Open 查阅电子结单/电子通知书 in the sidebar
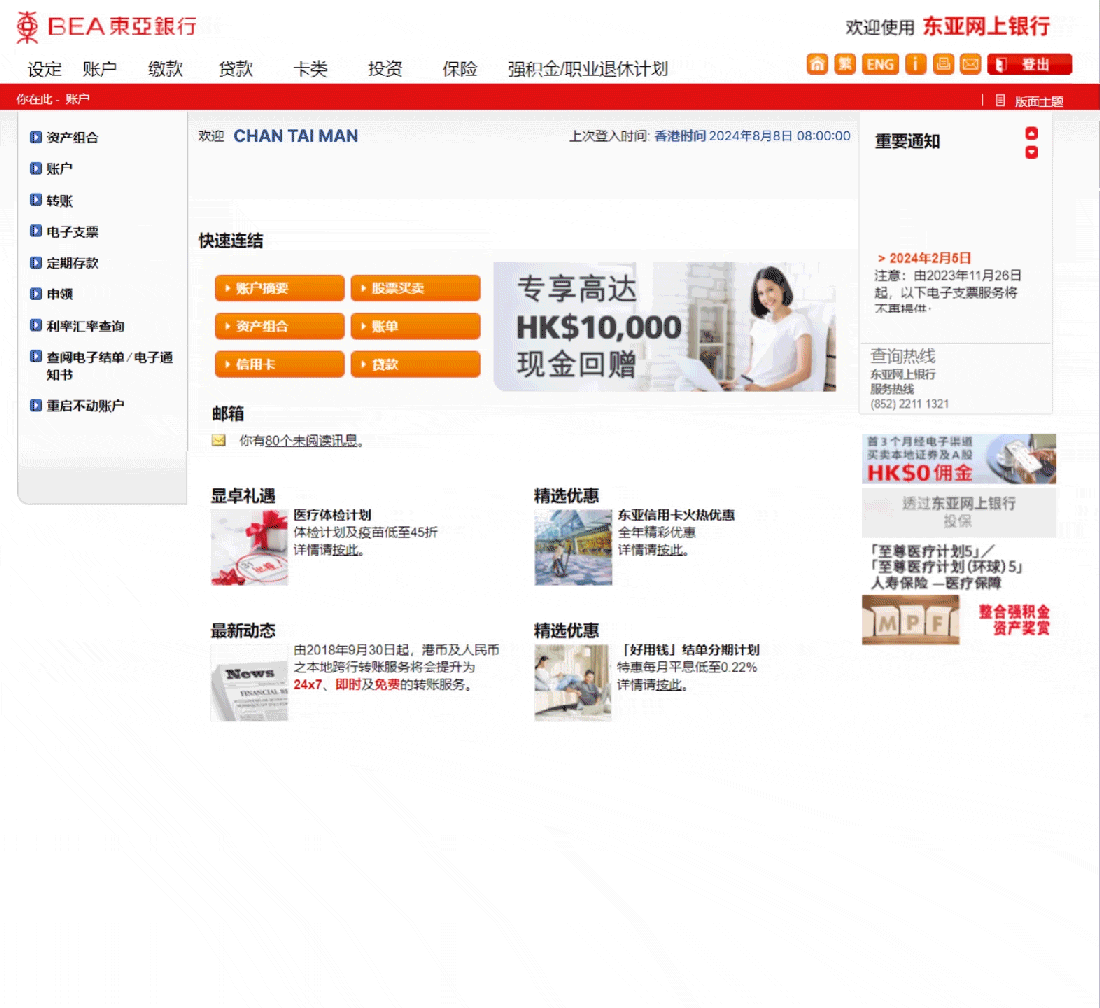Viewport: 1100px width, 1008px height. (x=109, y=365)
